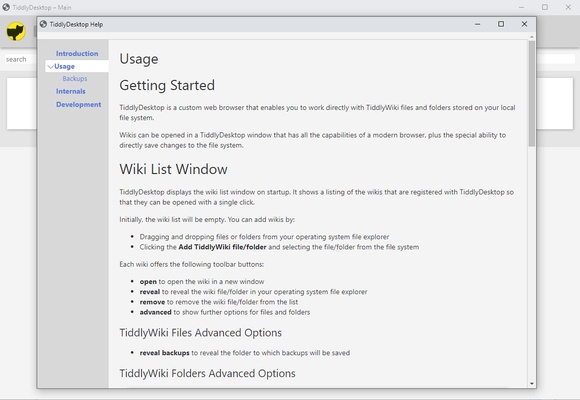Open the Backups sub-page
This screenshot has height=400, width=580.
pos(75,78)
